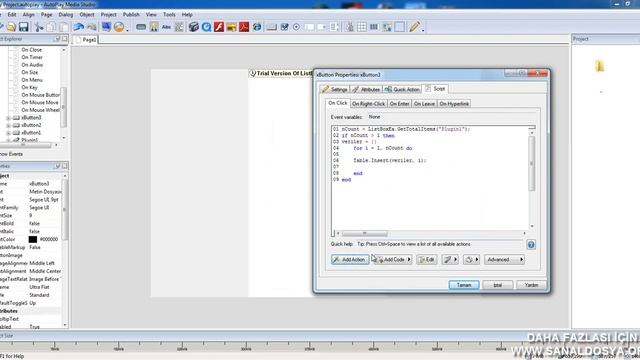Open the Dialog menu

(65, 14)
